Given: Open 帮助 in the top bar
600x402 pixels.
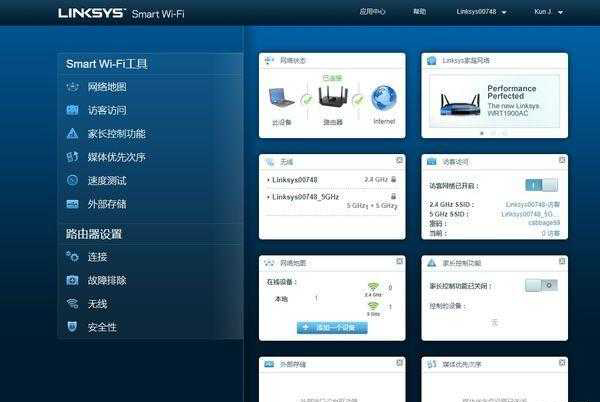Looking at the screenshot, I should coord(418,13).
